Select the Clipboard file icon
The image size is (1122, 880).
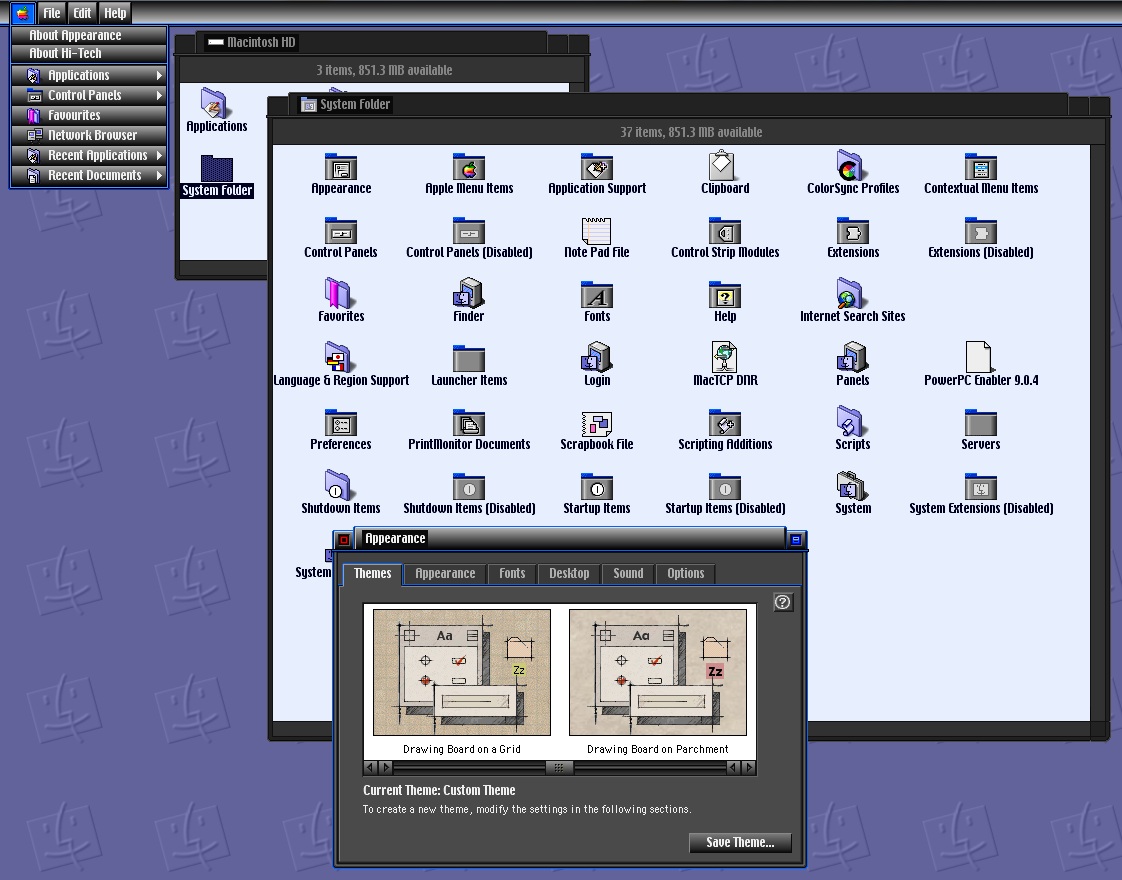[x=721, y=165]
